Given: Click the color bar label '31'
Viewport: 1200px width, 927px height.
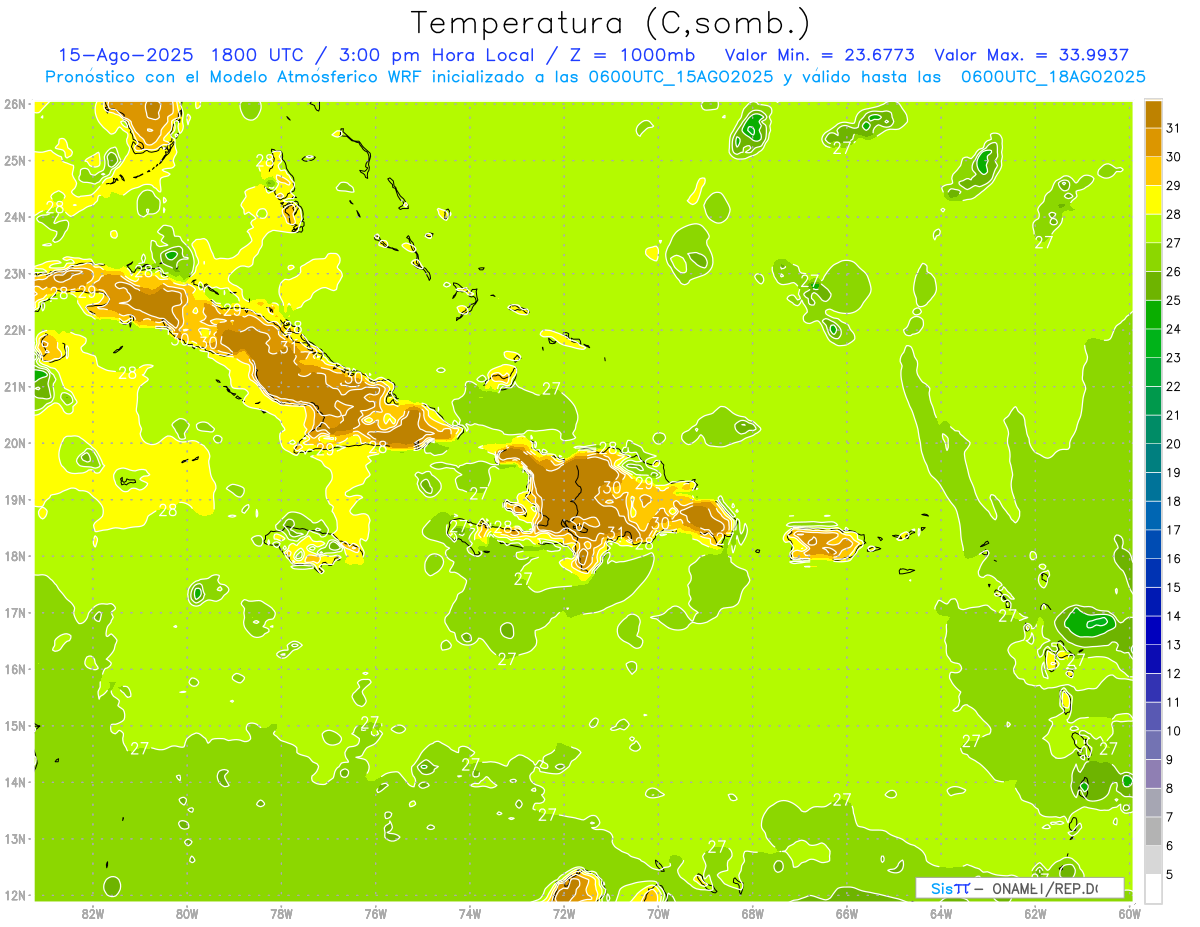Looking at the screenshot, I should point(1174,128).
